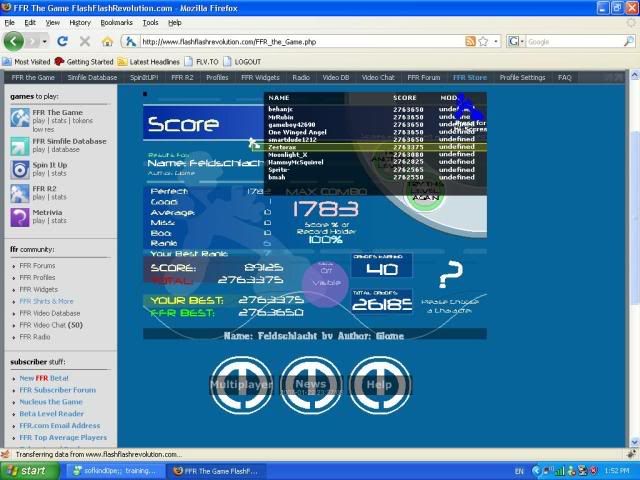Click the Firefox back arrow button
Screen dimensions: 640x480
[14, 41]
